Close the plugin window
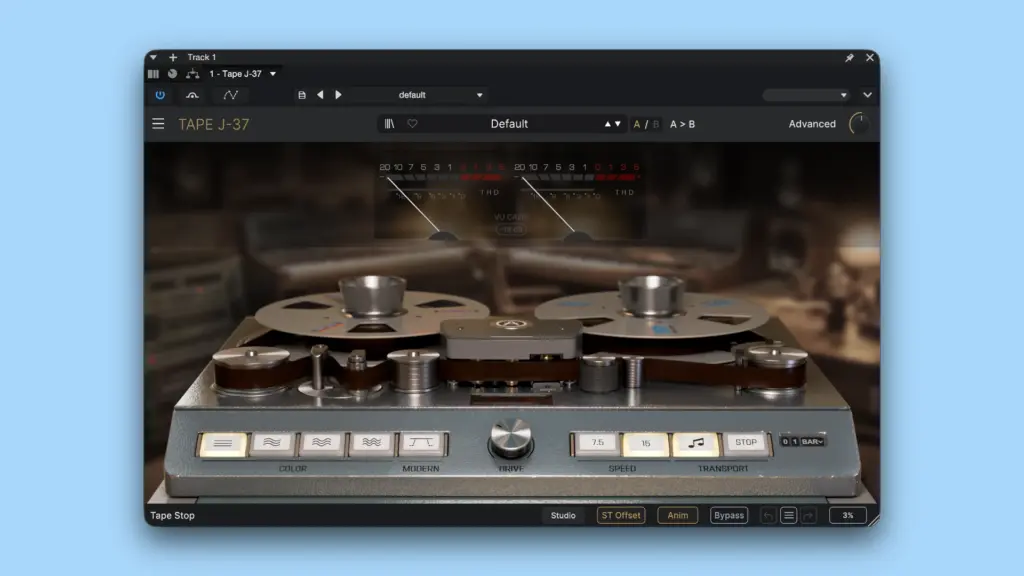 pos(870,57)
